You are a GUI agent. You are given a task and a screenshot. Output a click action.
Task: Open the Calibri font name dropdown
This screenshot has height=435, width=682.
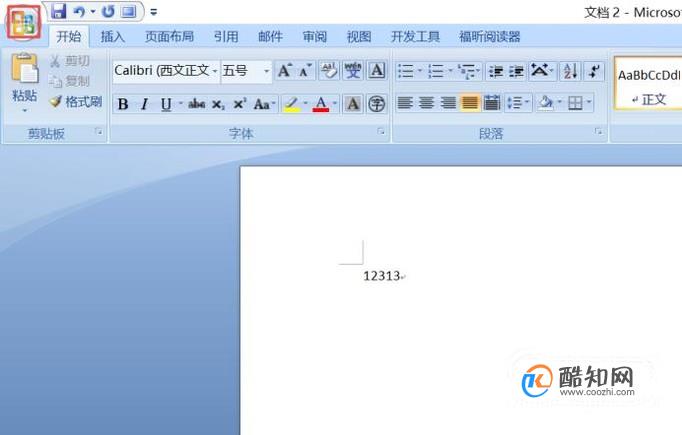point(215,70)
